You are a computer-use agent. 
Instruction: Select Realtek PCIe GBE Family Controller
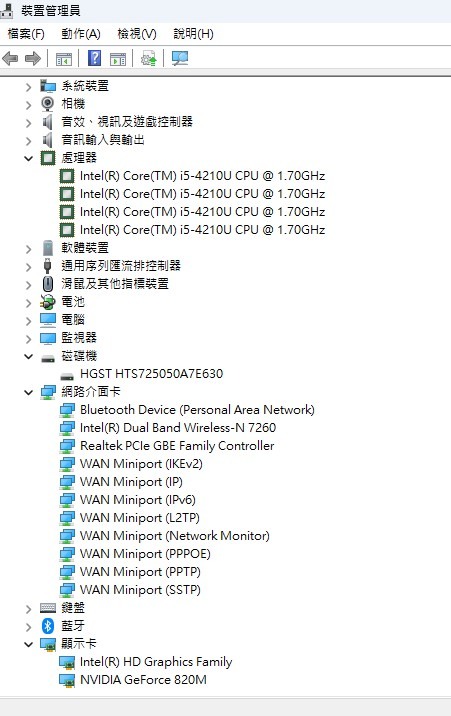pos(177,446)
